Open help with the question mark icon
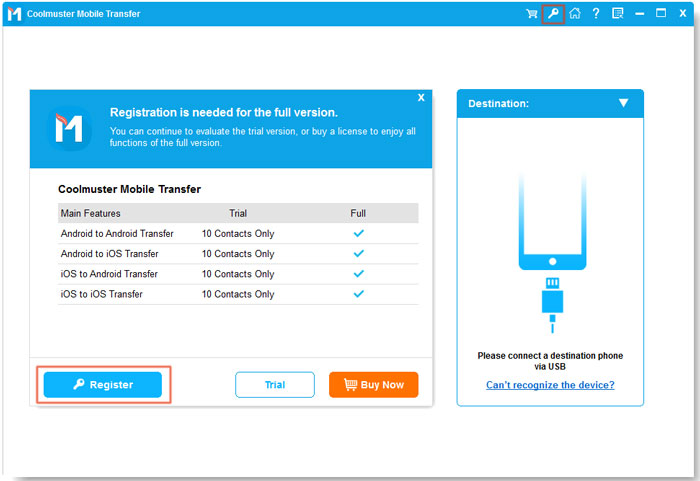Image resolution: width=700 pixels, height=481 pixels. click(x=596, y=14)
